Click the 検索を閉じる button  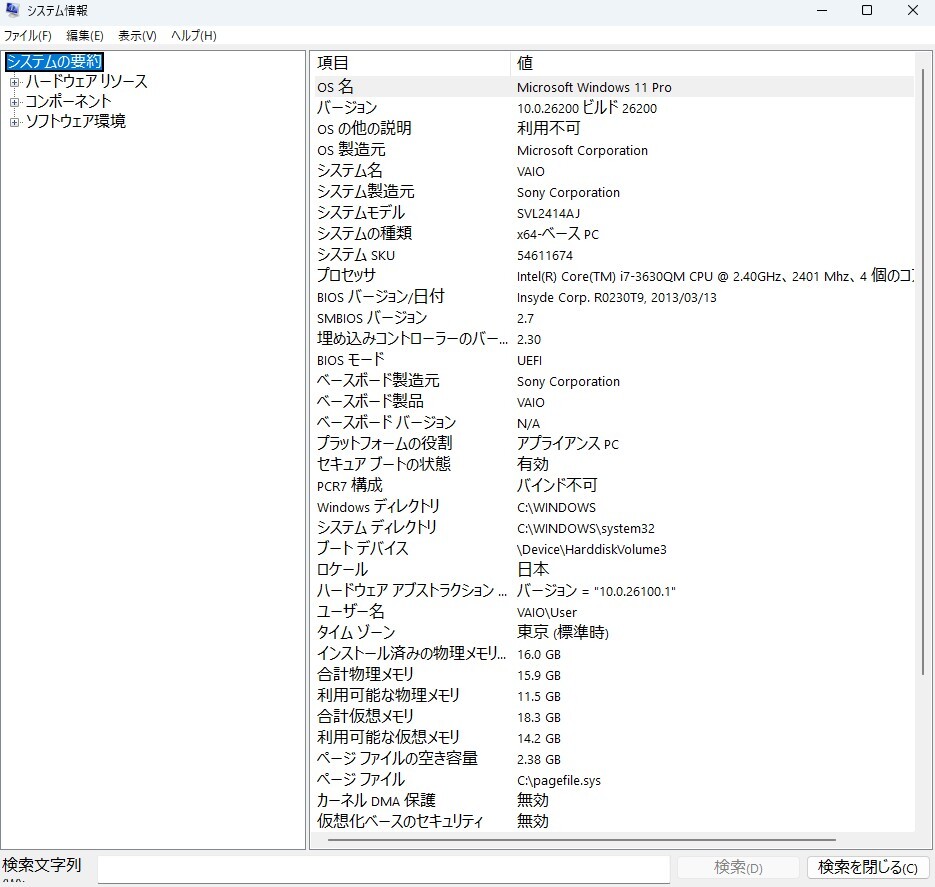click(867, 867)
